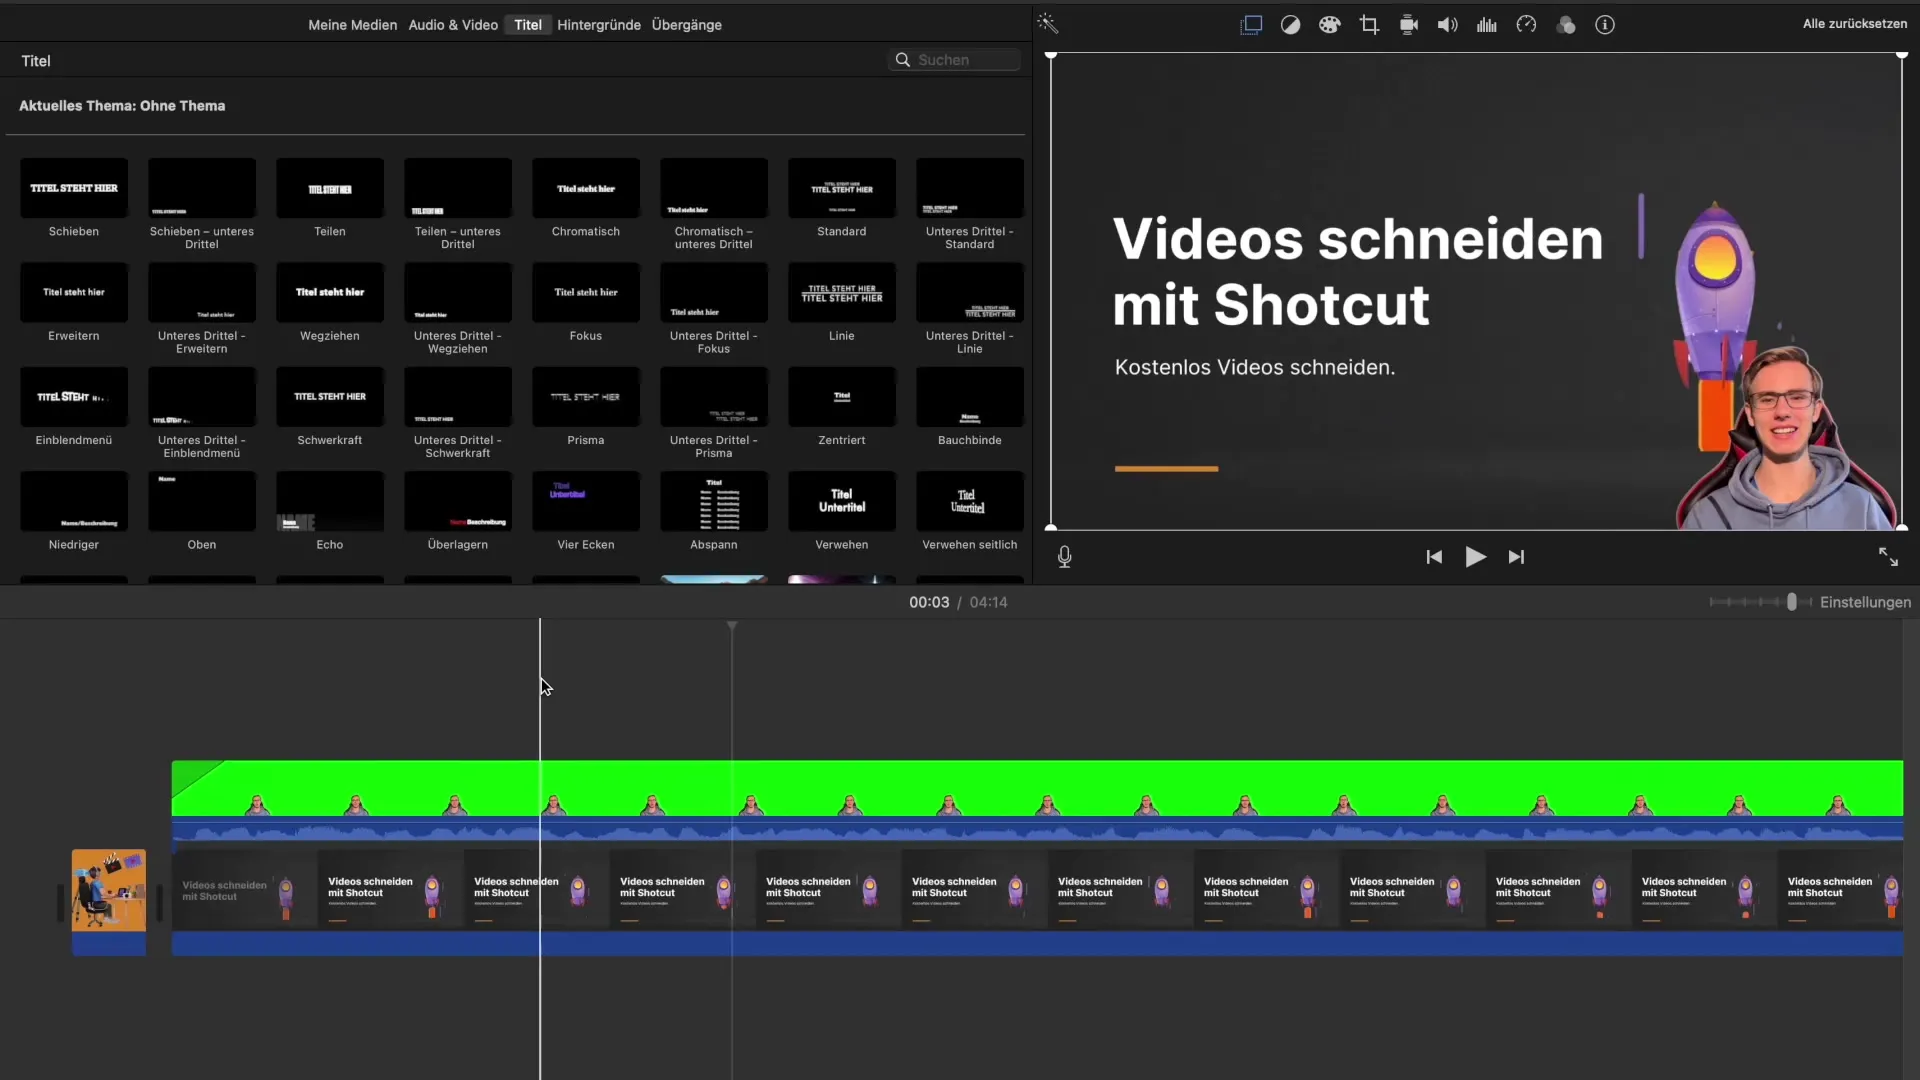Screen dimensions: 1920x1080
Task: Select the Echo title thumbnail
Action: pyautogui.click(x=330, y=501)
